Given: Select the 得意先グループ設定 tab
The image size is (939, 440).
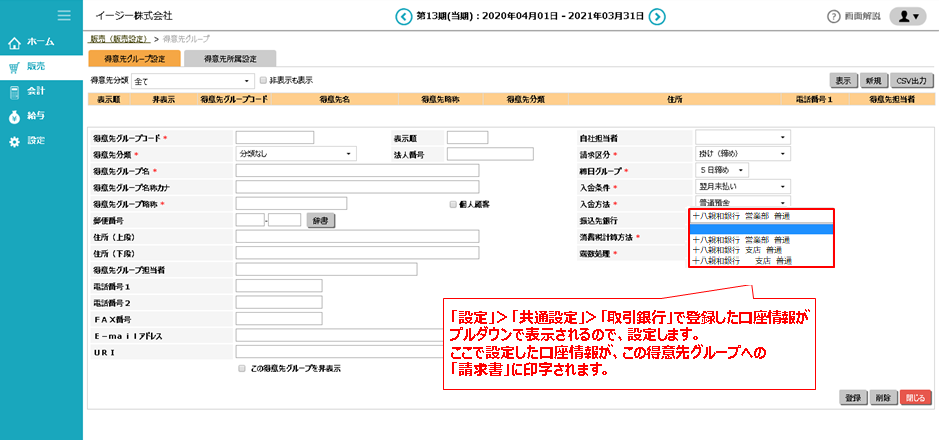Looking at the screenshot, I should point(135,59).
